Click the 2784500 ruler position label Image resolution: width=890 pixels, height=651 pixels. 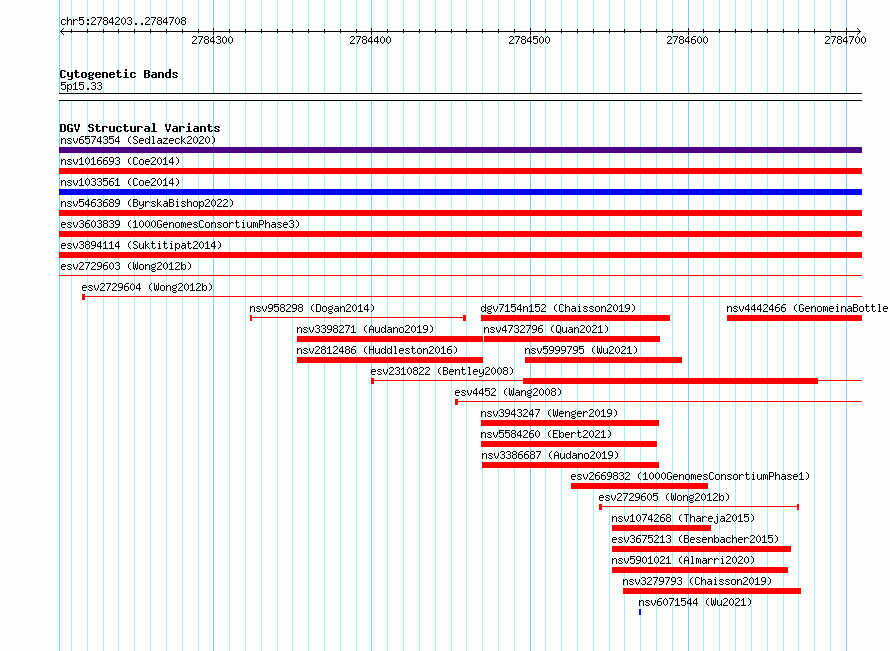[x=529, y=40]
